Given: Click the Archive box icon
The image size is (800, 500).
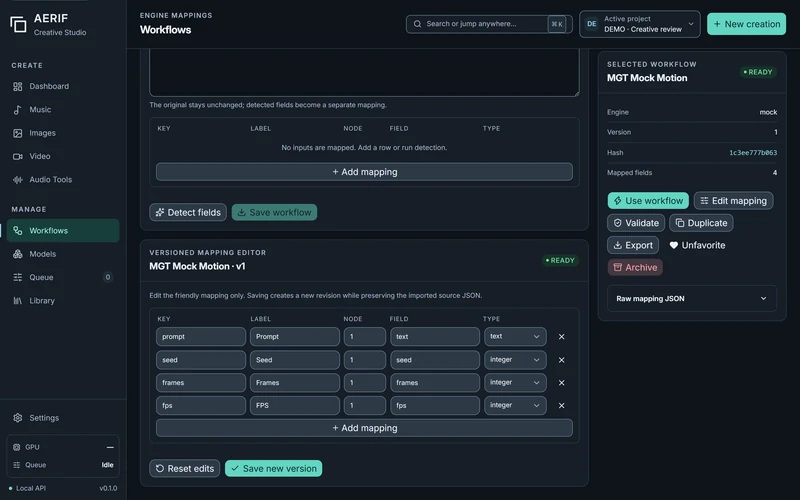Looking at the screenshot, I should coord(617,267).
